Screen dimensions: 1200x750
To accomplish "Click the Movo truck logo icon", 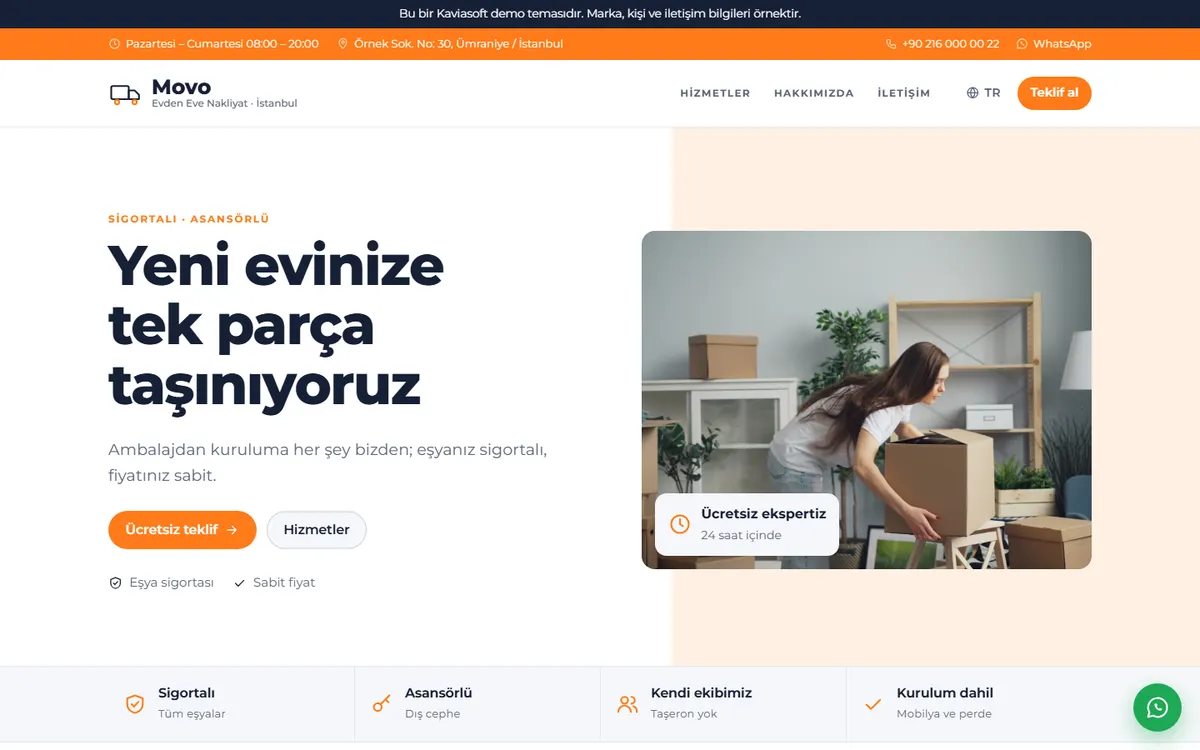I will pos(125,94).
